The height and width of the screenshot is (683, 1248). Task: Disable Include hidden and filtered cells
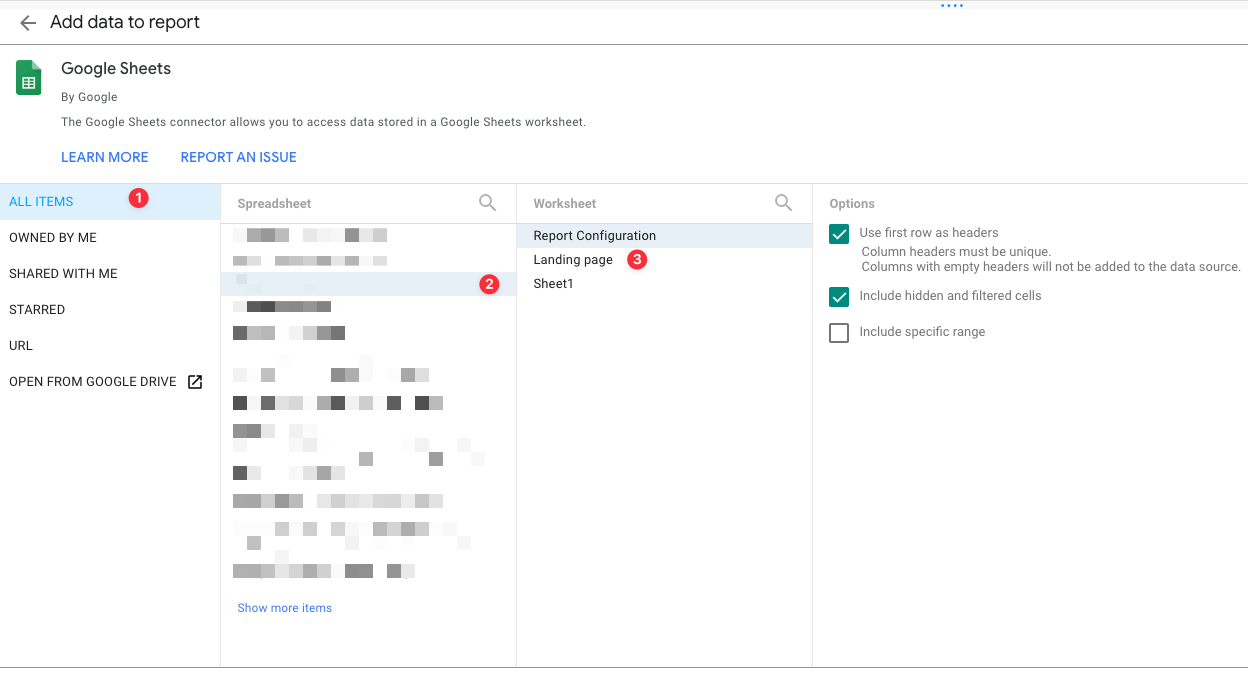(x=839, y=297)
